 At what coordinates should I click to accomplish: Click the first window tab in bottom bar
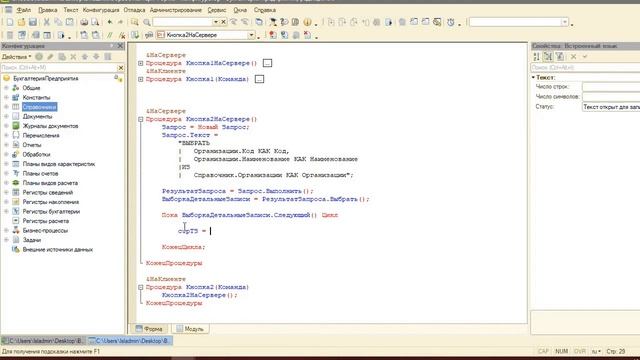[44, 340]
